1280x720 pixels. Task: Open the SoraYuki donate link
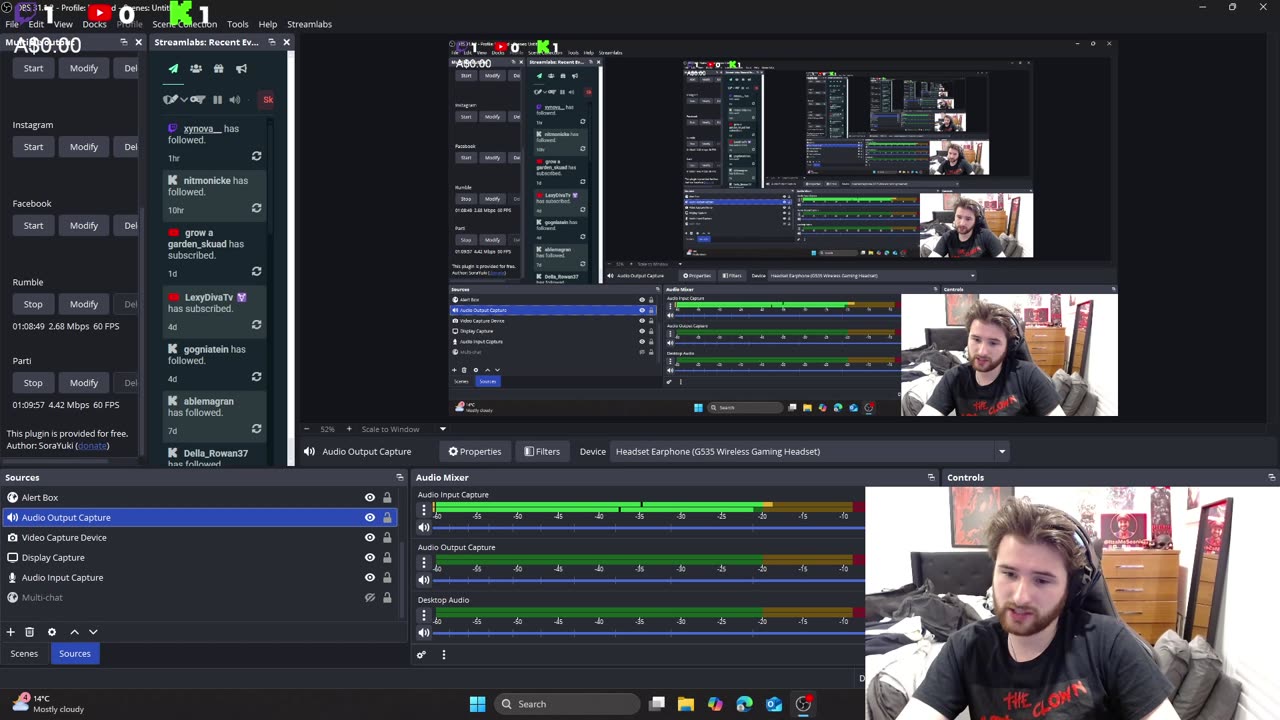click(x=92, y=446)
